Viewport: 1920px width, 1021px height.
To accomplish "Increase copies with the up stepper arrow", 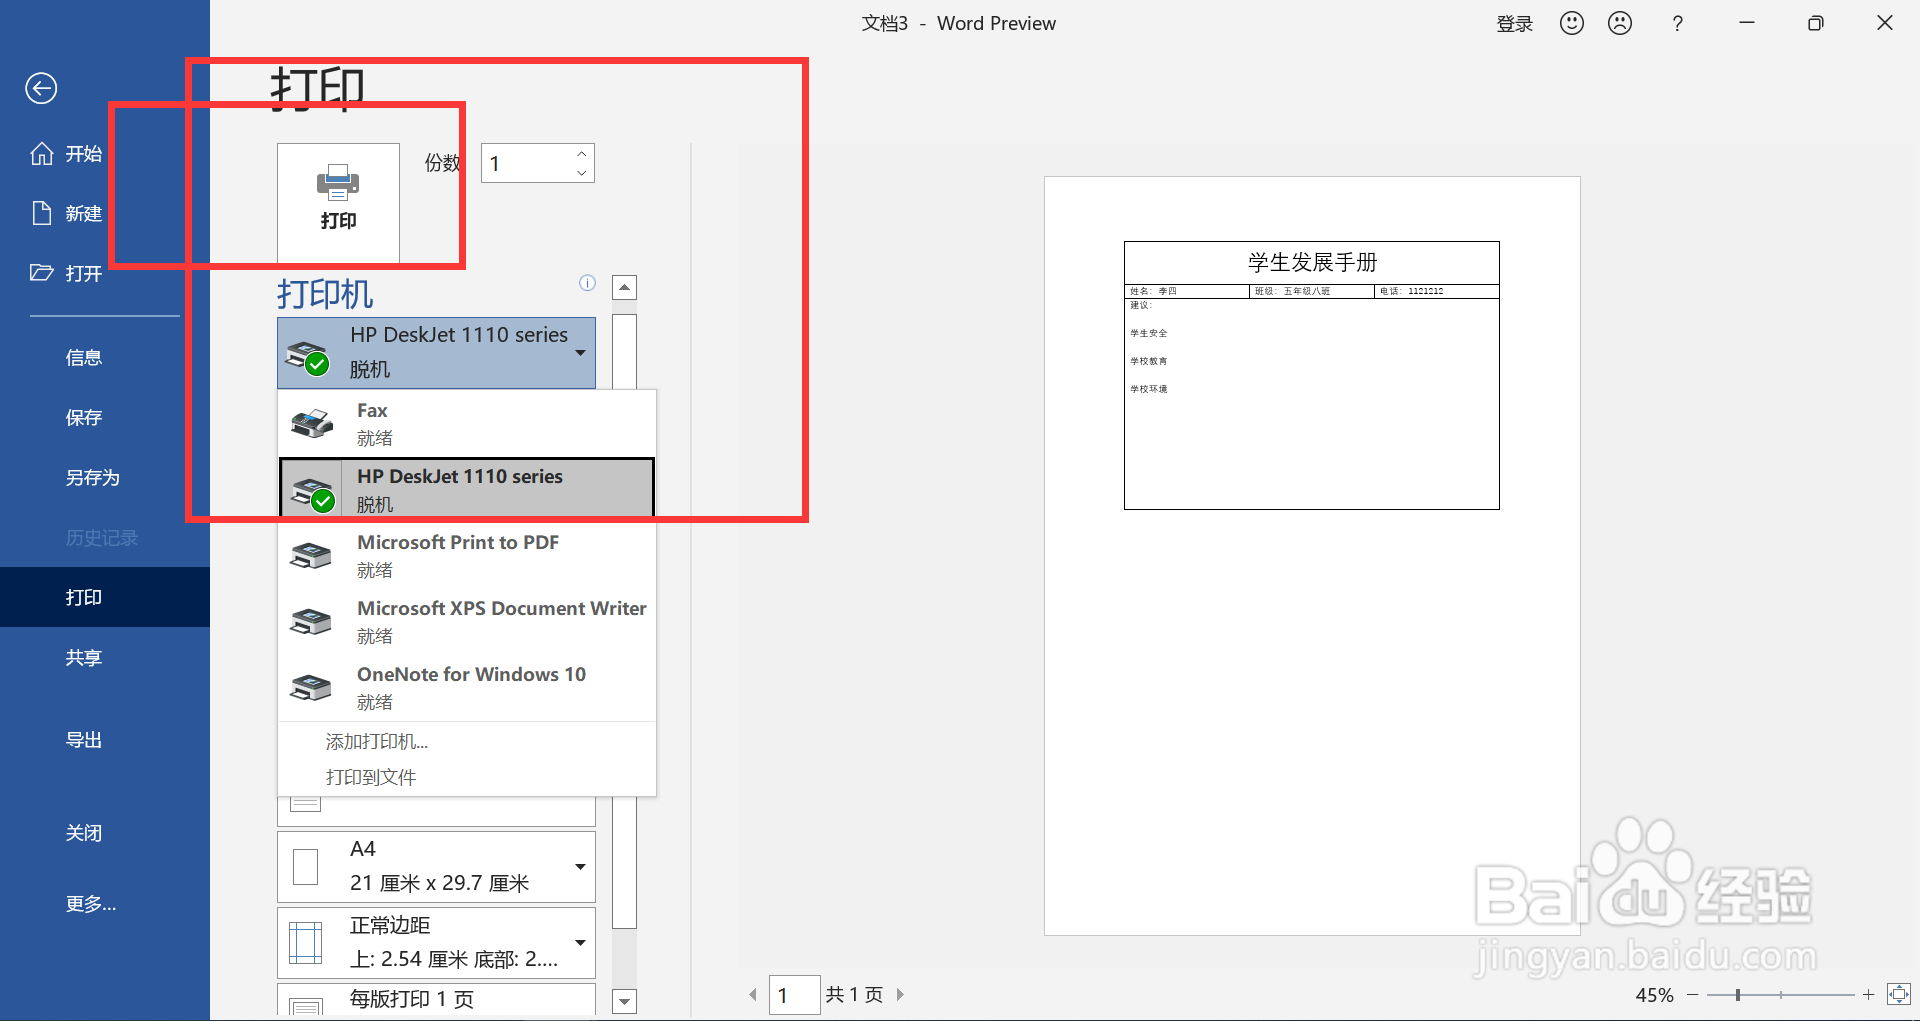I will 582,153.
